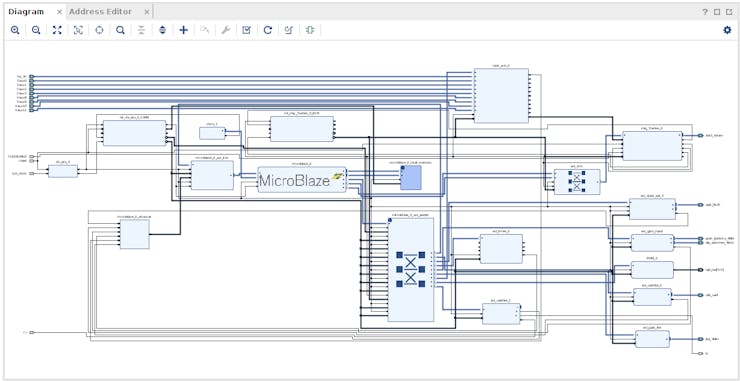The image size is (740, 381).
Task: Expand the AXI peripheral interconnect plus box
Action: (x=390, y=220)
